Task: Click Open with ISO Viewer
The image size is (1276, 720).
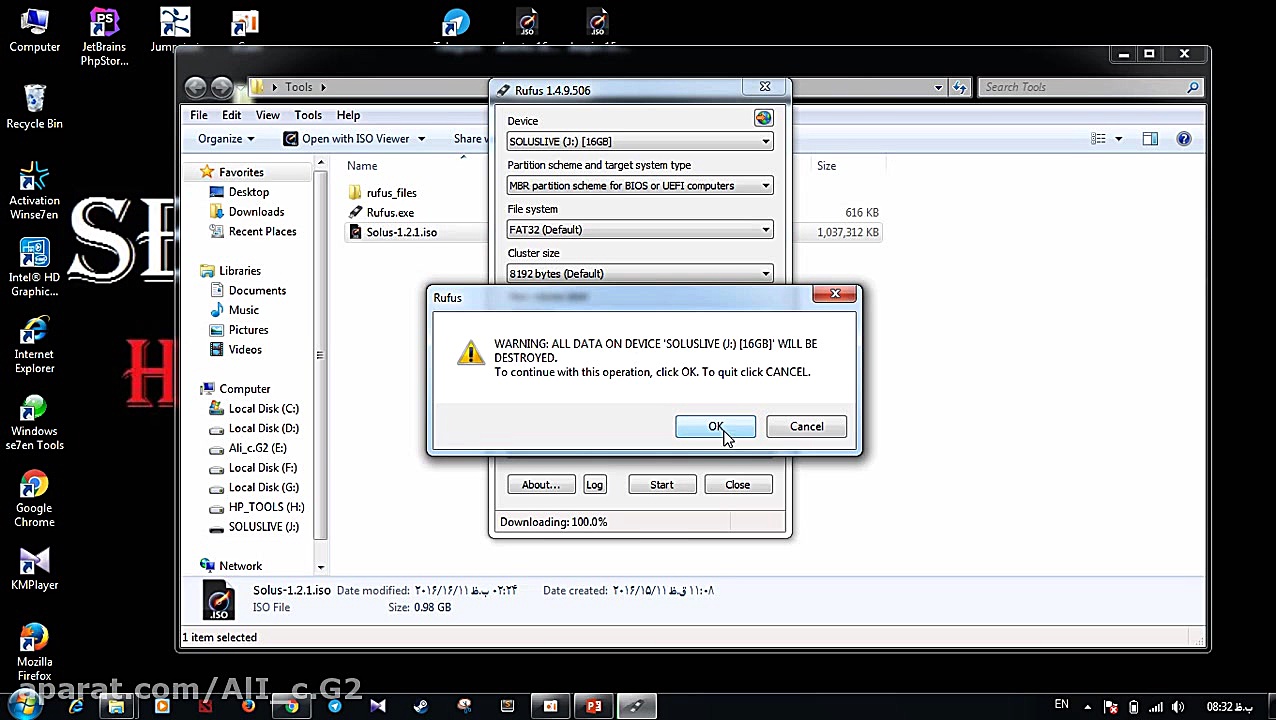Action: coord(346,139)
